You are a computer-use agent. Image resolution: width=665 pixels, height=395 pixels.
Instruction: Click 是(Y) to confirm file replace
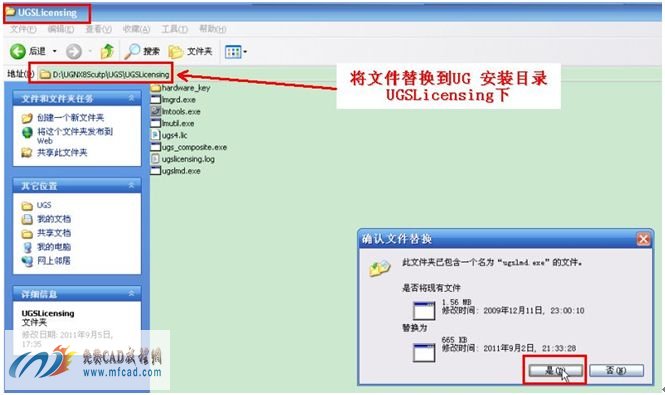[555, 370]
